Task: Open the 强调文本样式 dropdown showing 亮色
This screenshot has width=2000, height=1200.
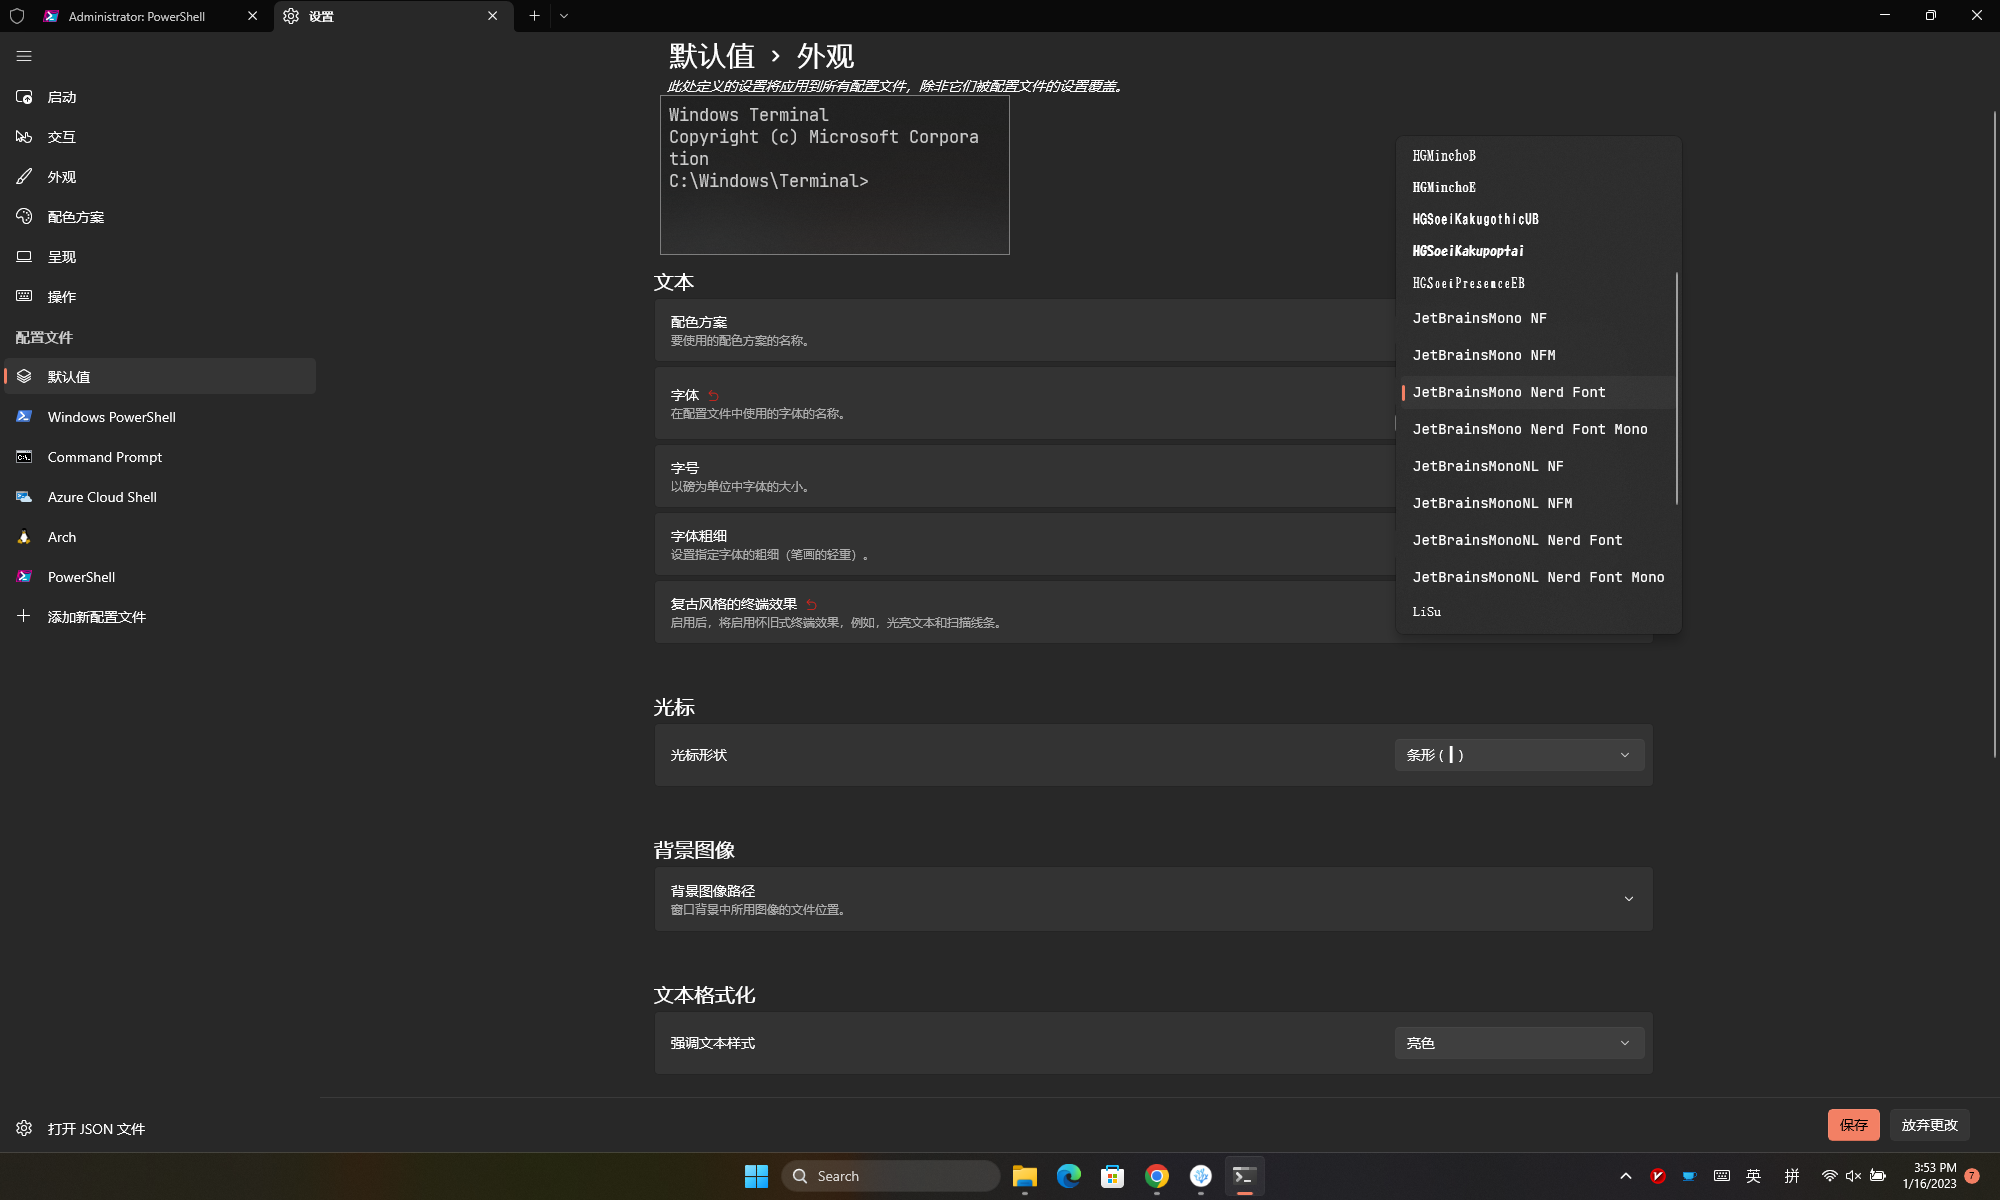Action: 1519,1043
